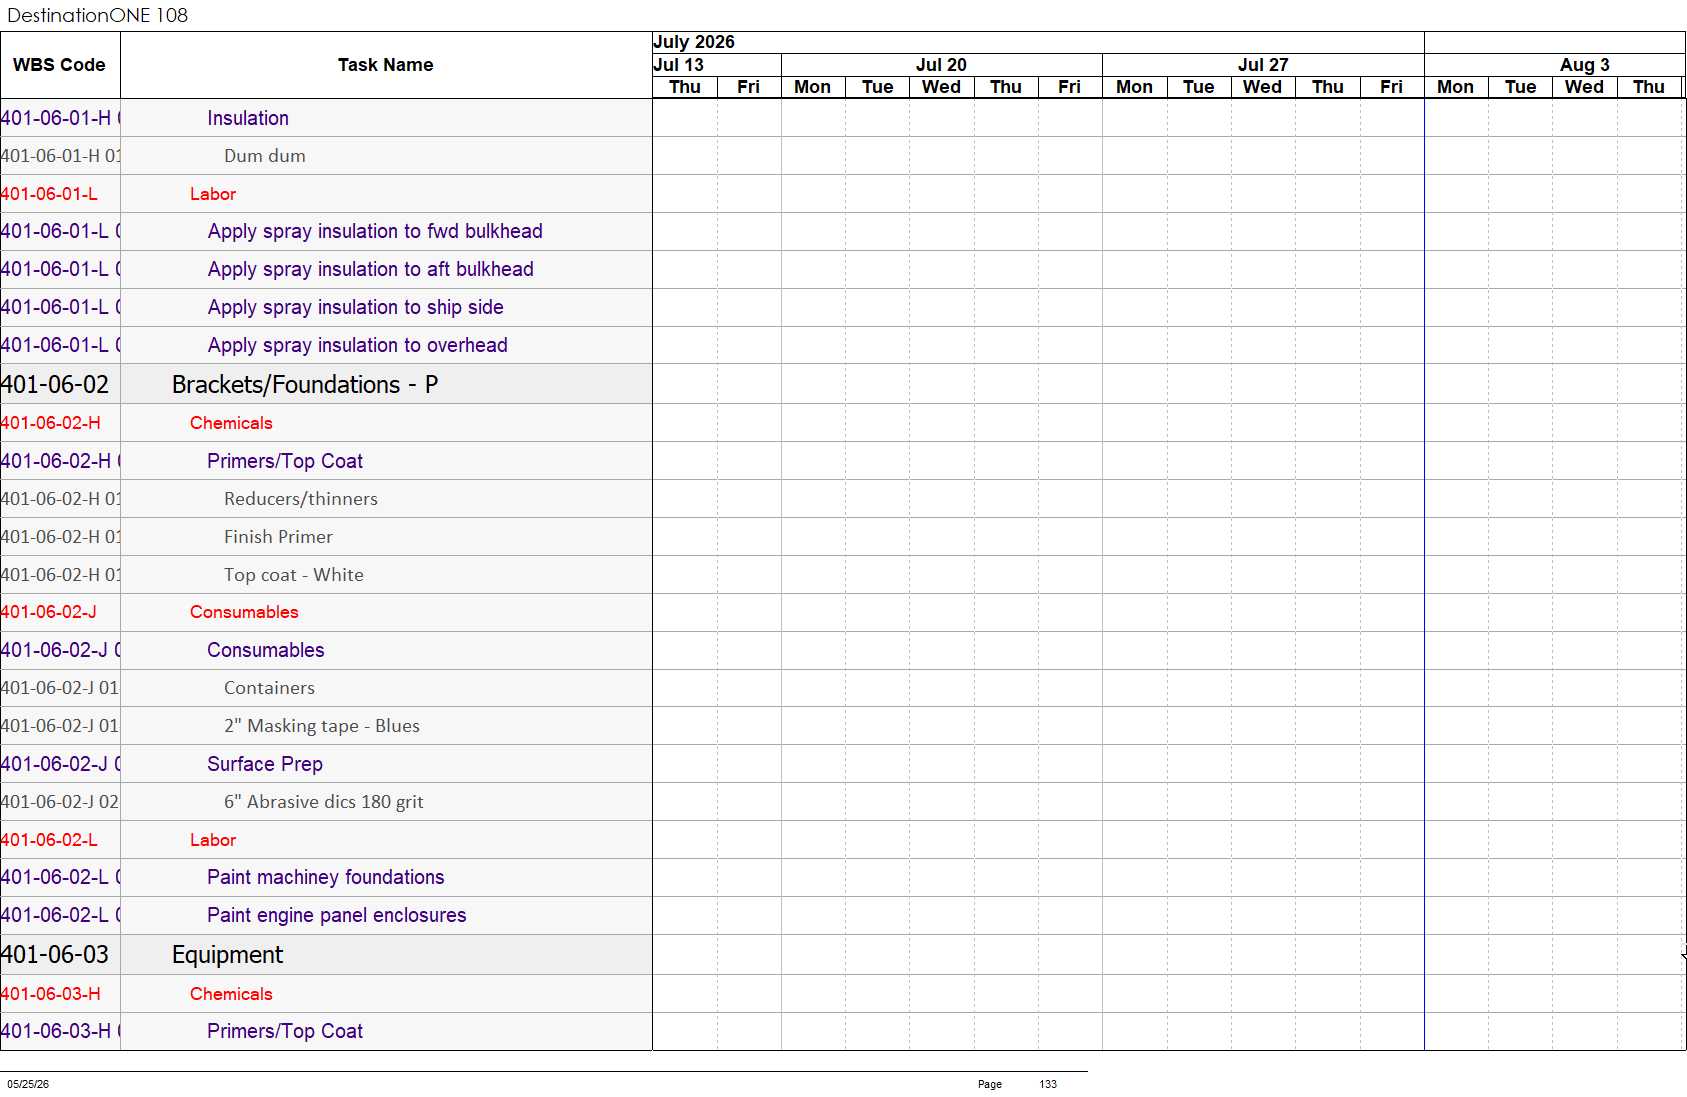
Task: Click the Aug 3 week header
Action: tap(1584, 65)
